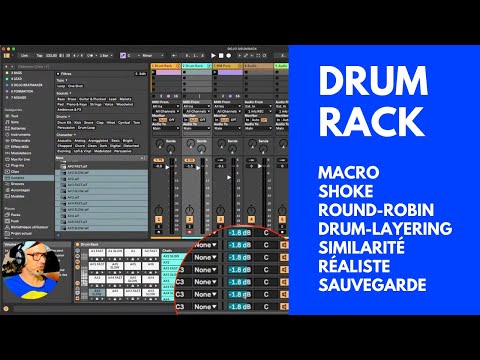Open the Effets MIDI category

tap(19, 147)
